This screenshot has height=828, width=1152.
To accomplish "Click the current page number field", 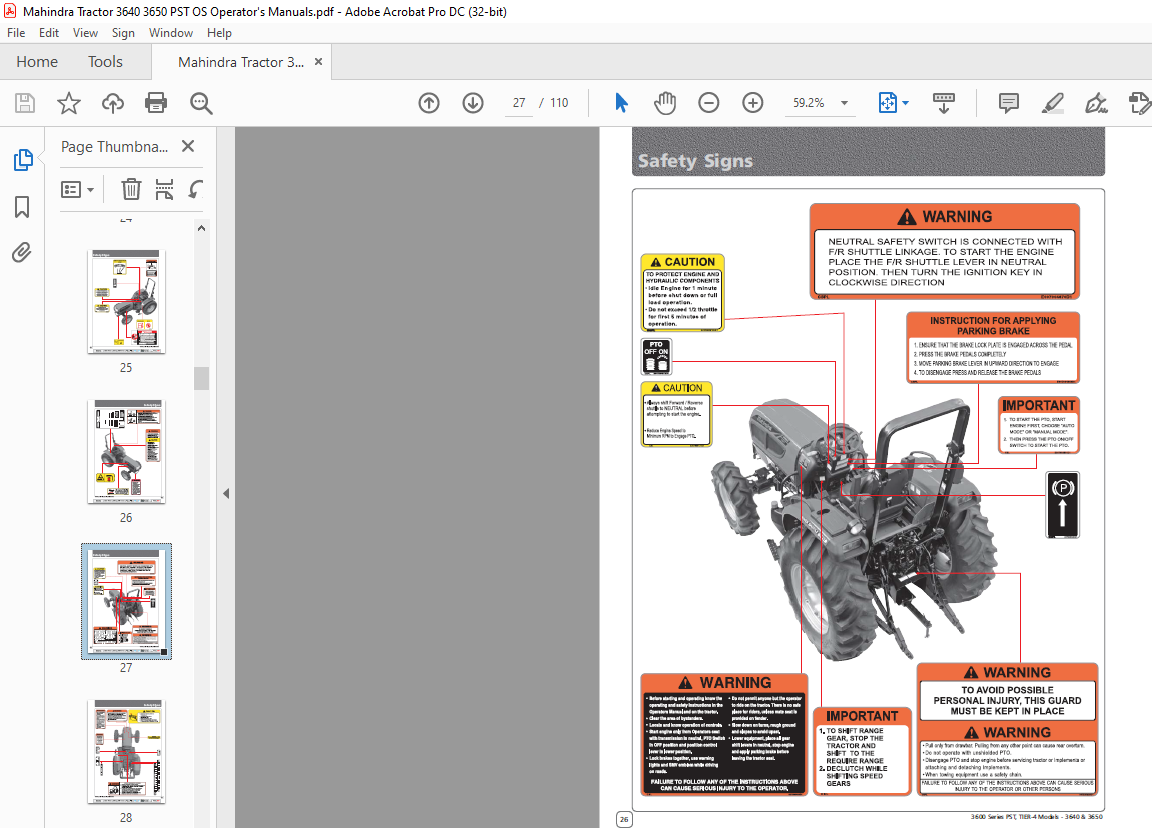I will tap(519, 103).
